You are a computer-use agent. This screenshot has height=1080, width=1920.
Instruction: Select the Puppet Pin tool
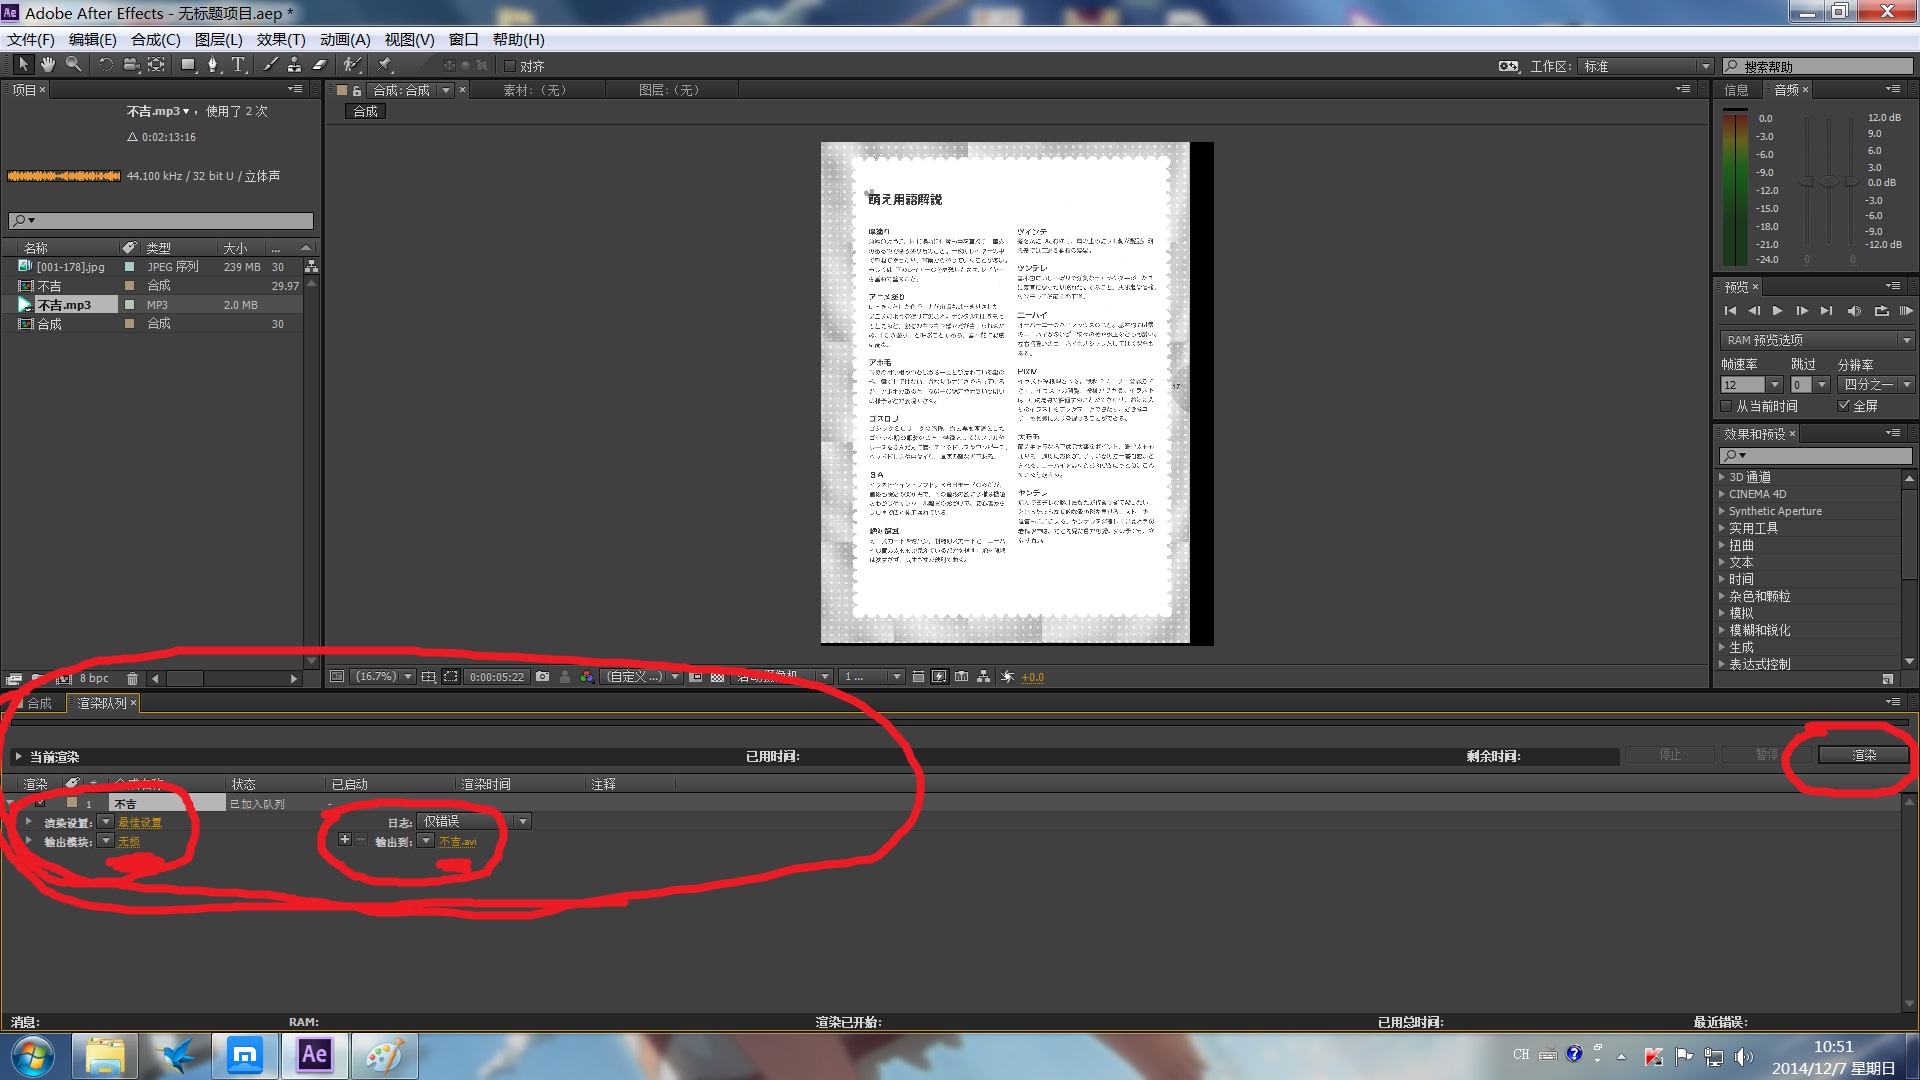pyautogui.click(x=385, y=65)
